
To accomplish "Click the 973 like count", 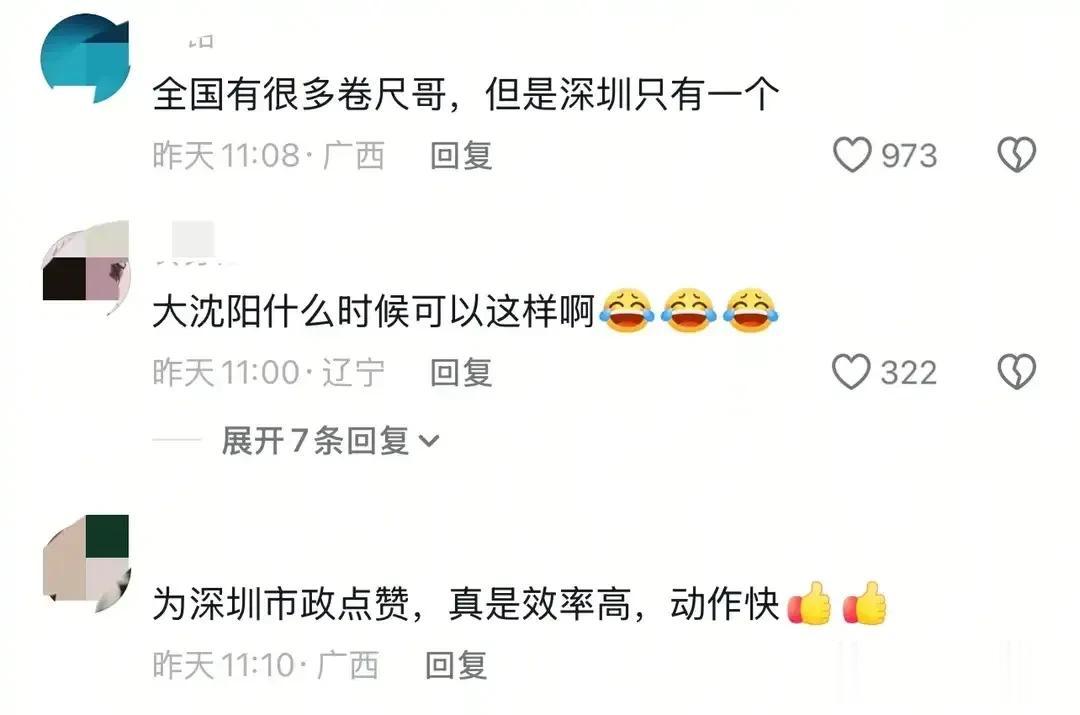I will 909,156.
